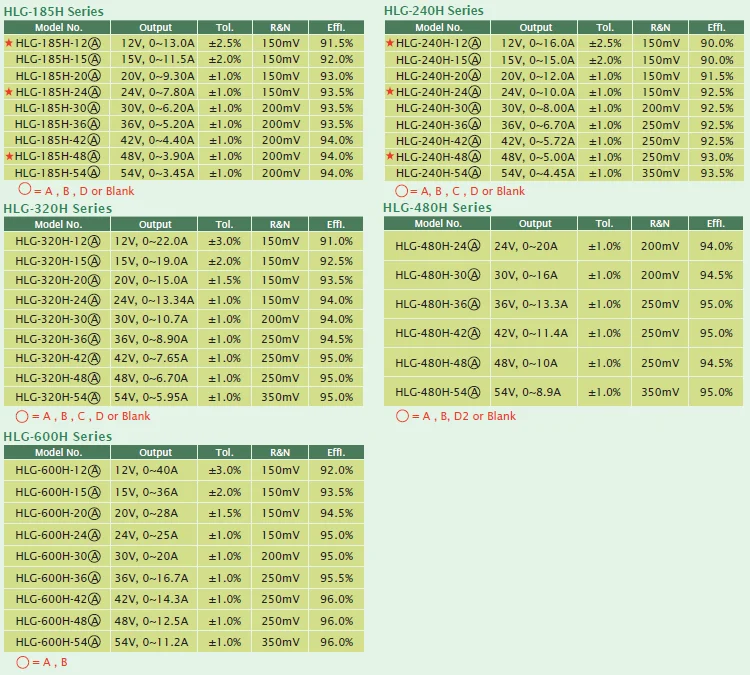Click the HLG-320H Series heading
The image size is (750, 675).
(x=58, y=209)
